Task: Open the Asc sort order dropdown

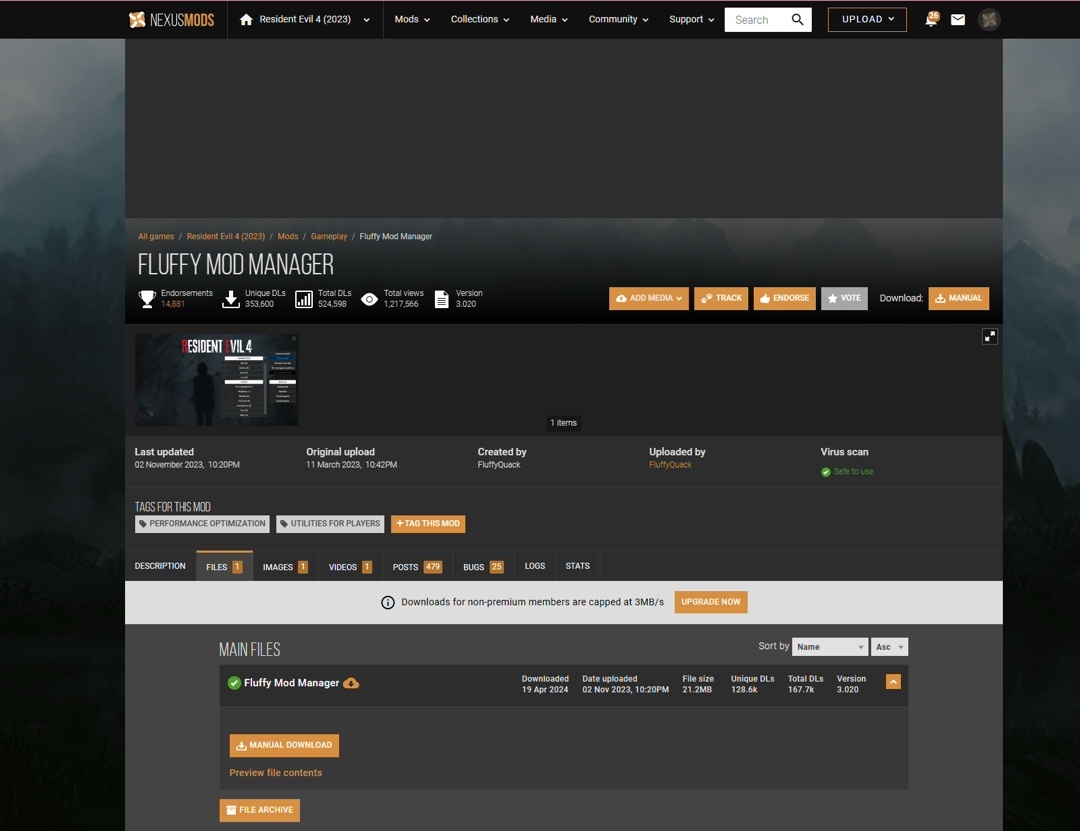Action: click(889, 647)
